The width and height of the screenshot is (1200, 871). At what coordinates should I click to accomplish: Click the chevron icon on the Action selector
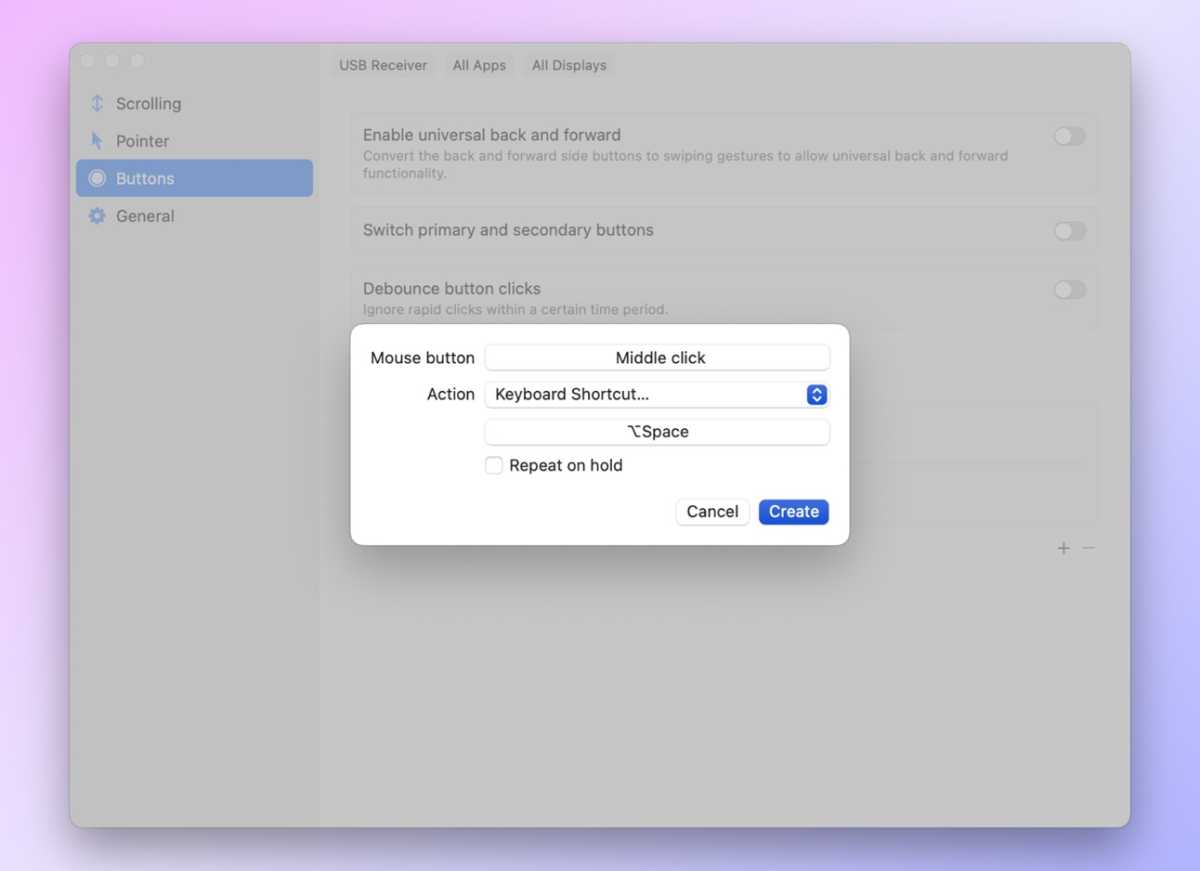click(x=818, y=394)
